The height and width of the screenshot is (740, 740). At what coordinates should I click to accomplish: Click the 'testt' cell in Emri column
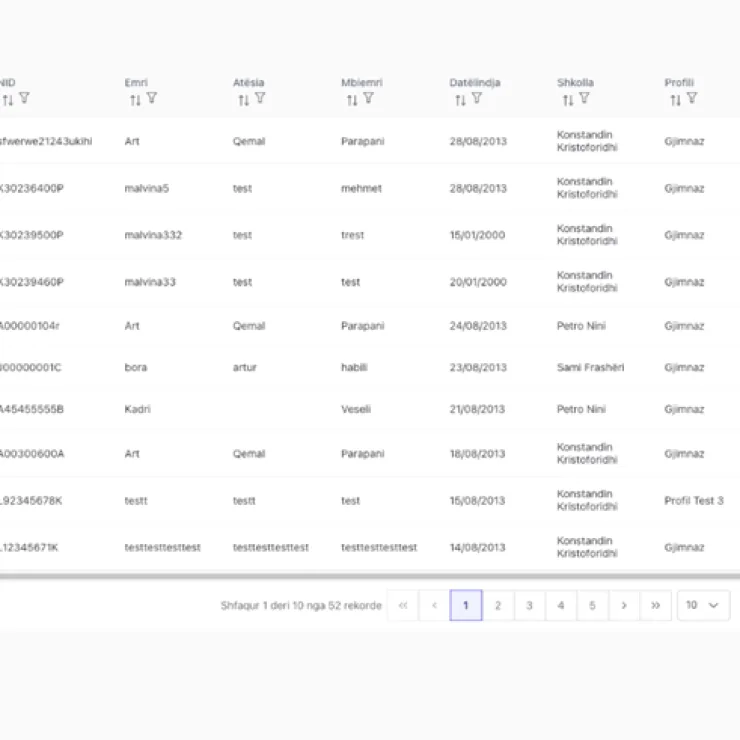coord(136,501)
